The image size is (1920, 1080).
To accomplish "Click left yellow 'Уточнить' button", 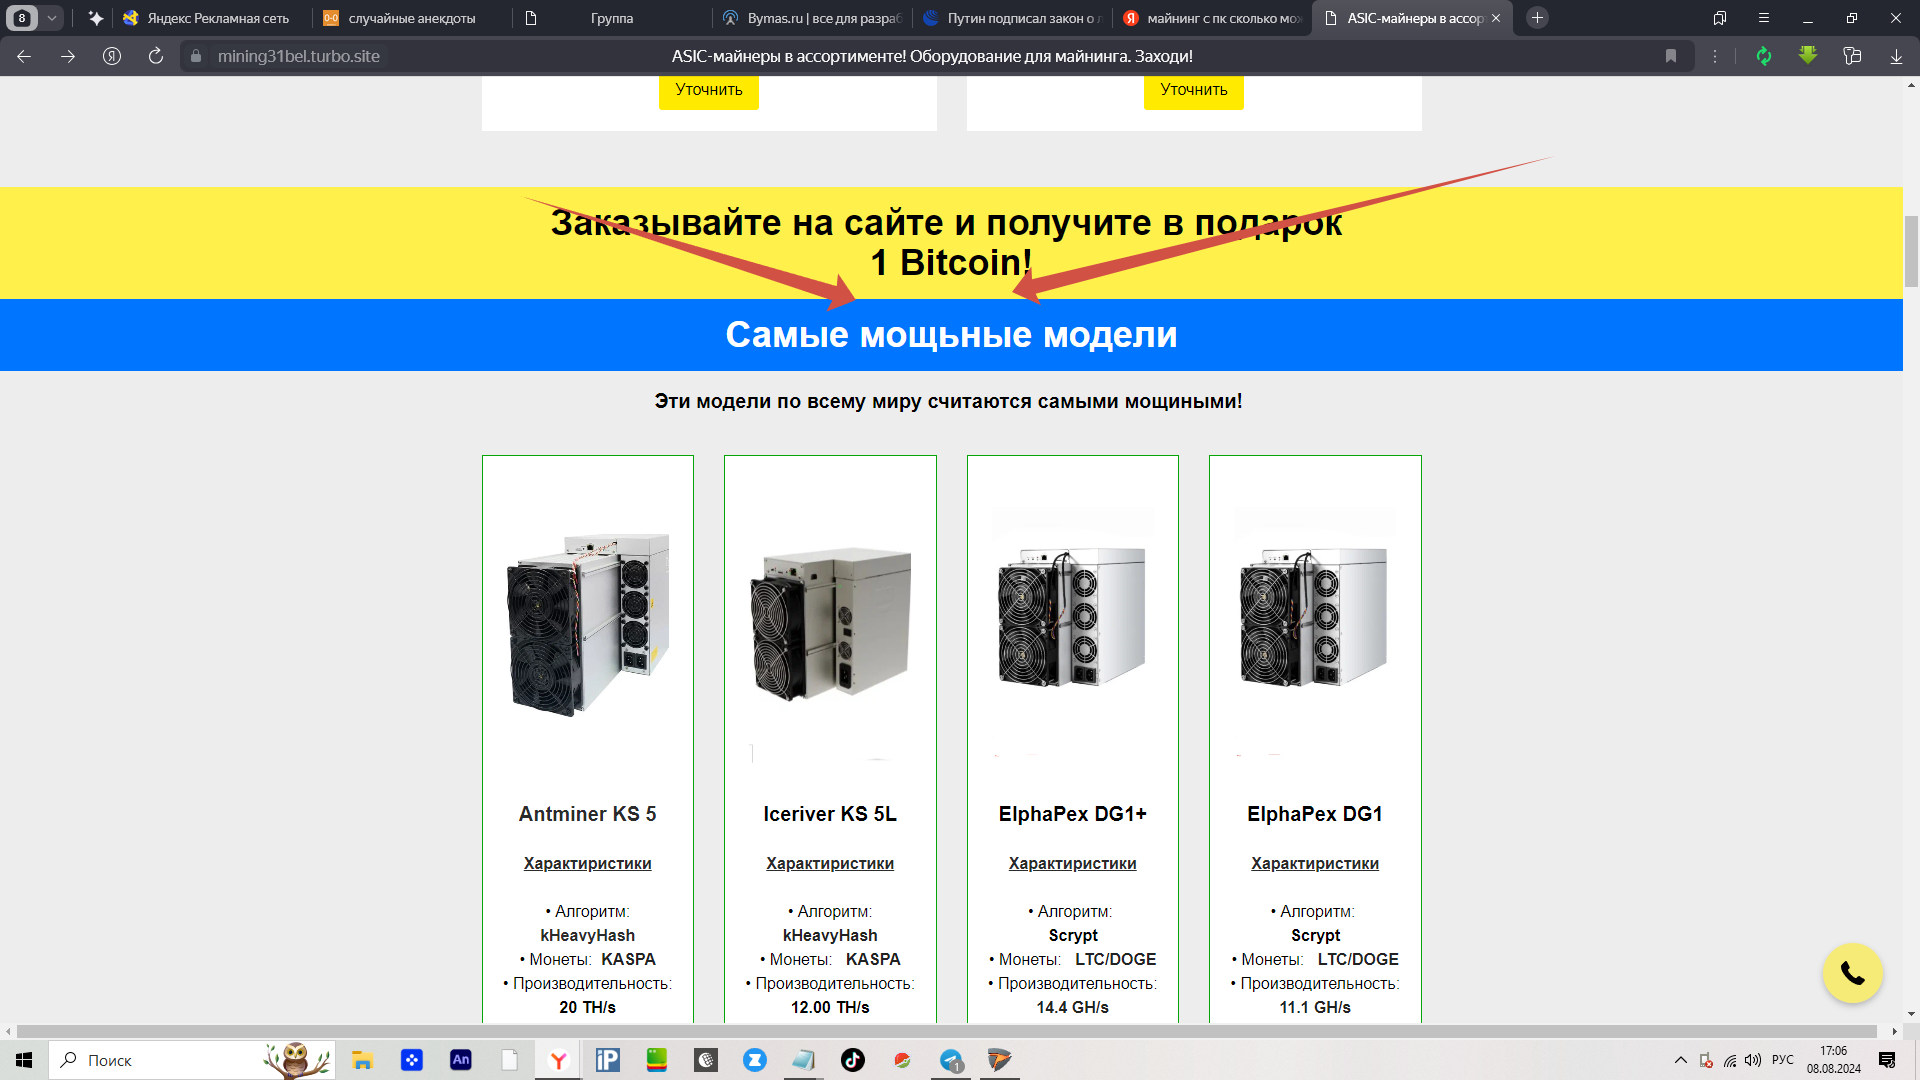I will (708, 90).
